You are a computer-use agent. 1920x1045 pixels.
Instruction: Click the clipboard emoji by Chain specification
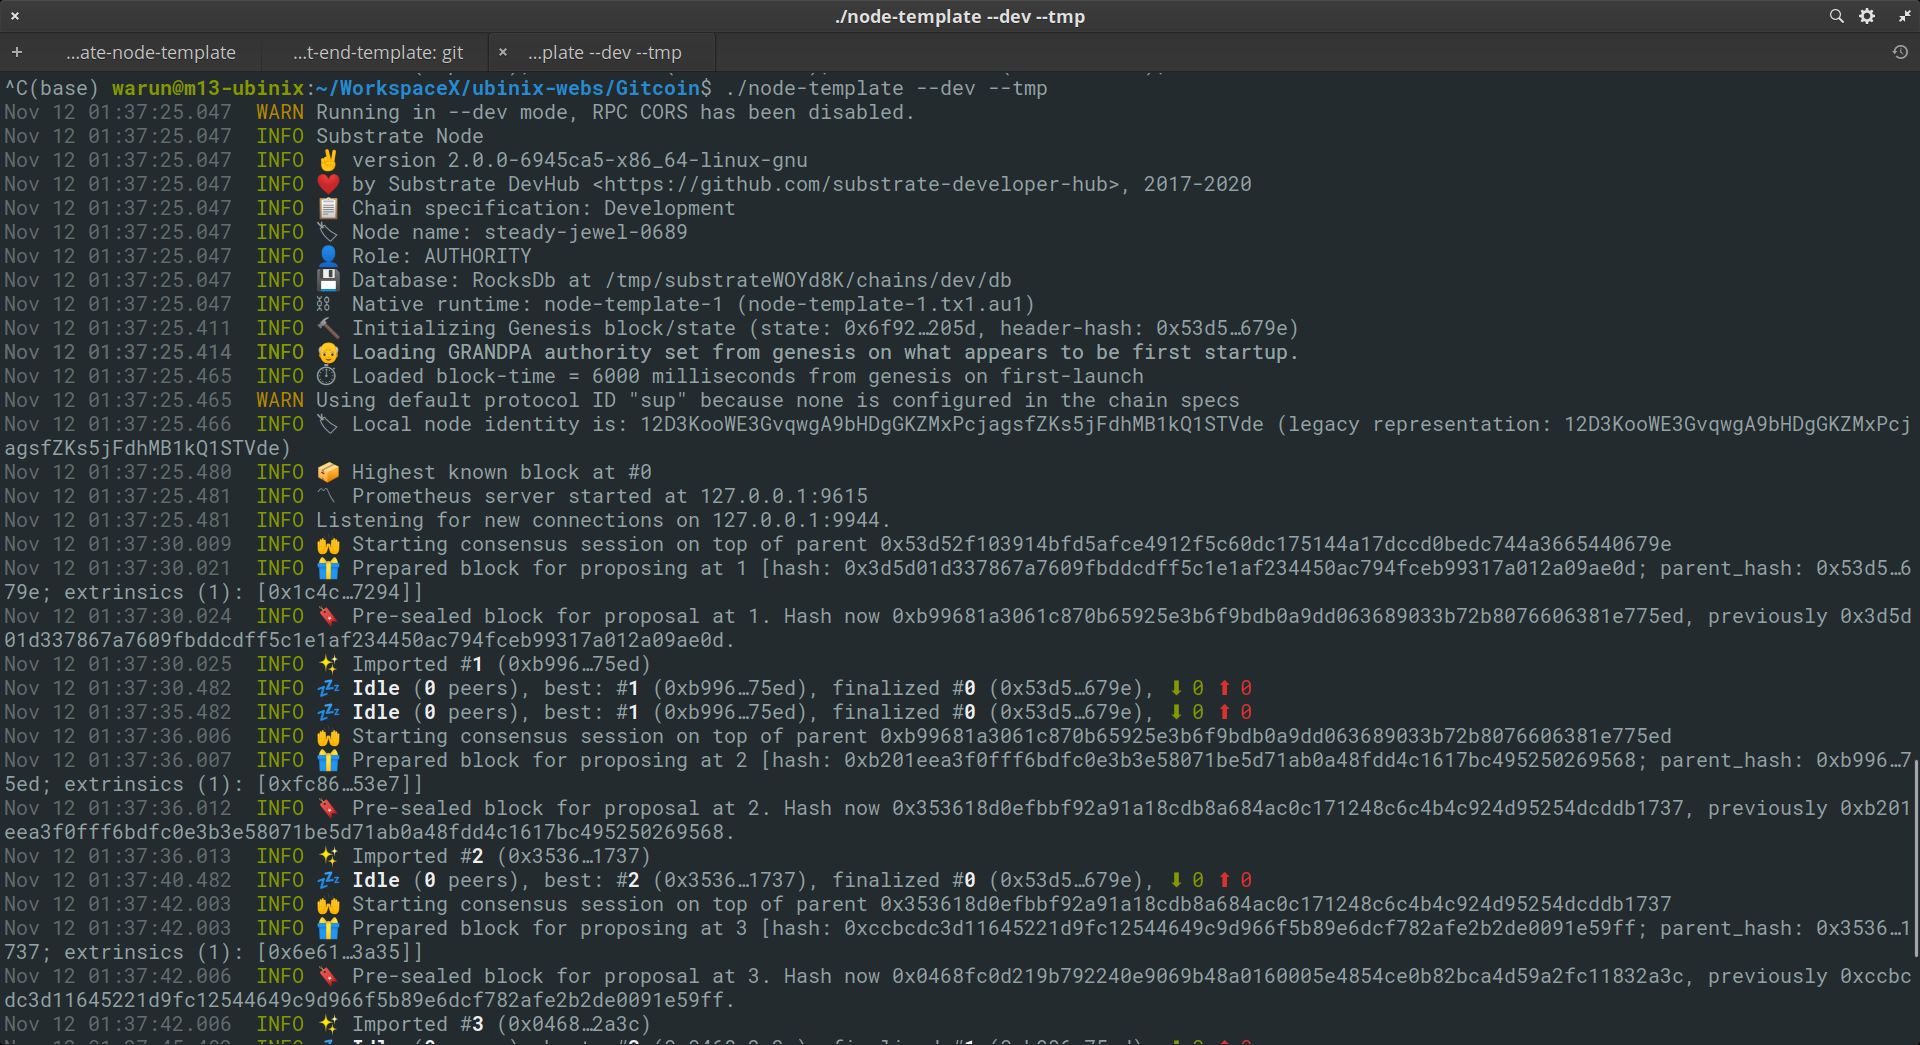point(328,208)
